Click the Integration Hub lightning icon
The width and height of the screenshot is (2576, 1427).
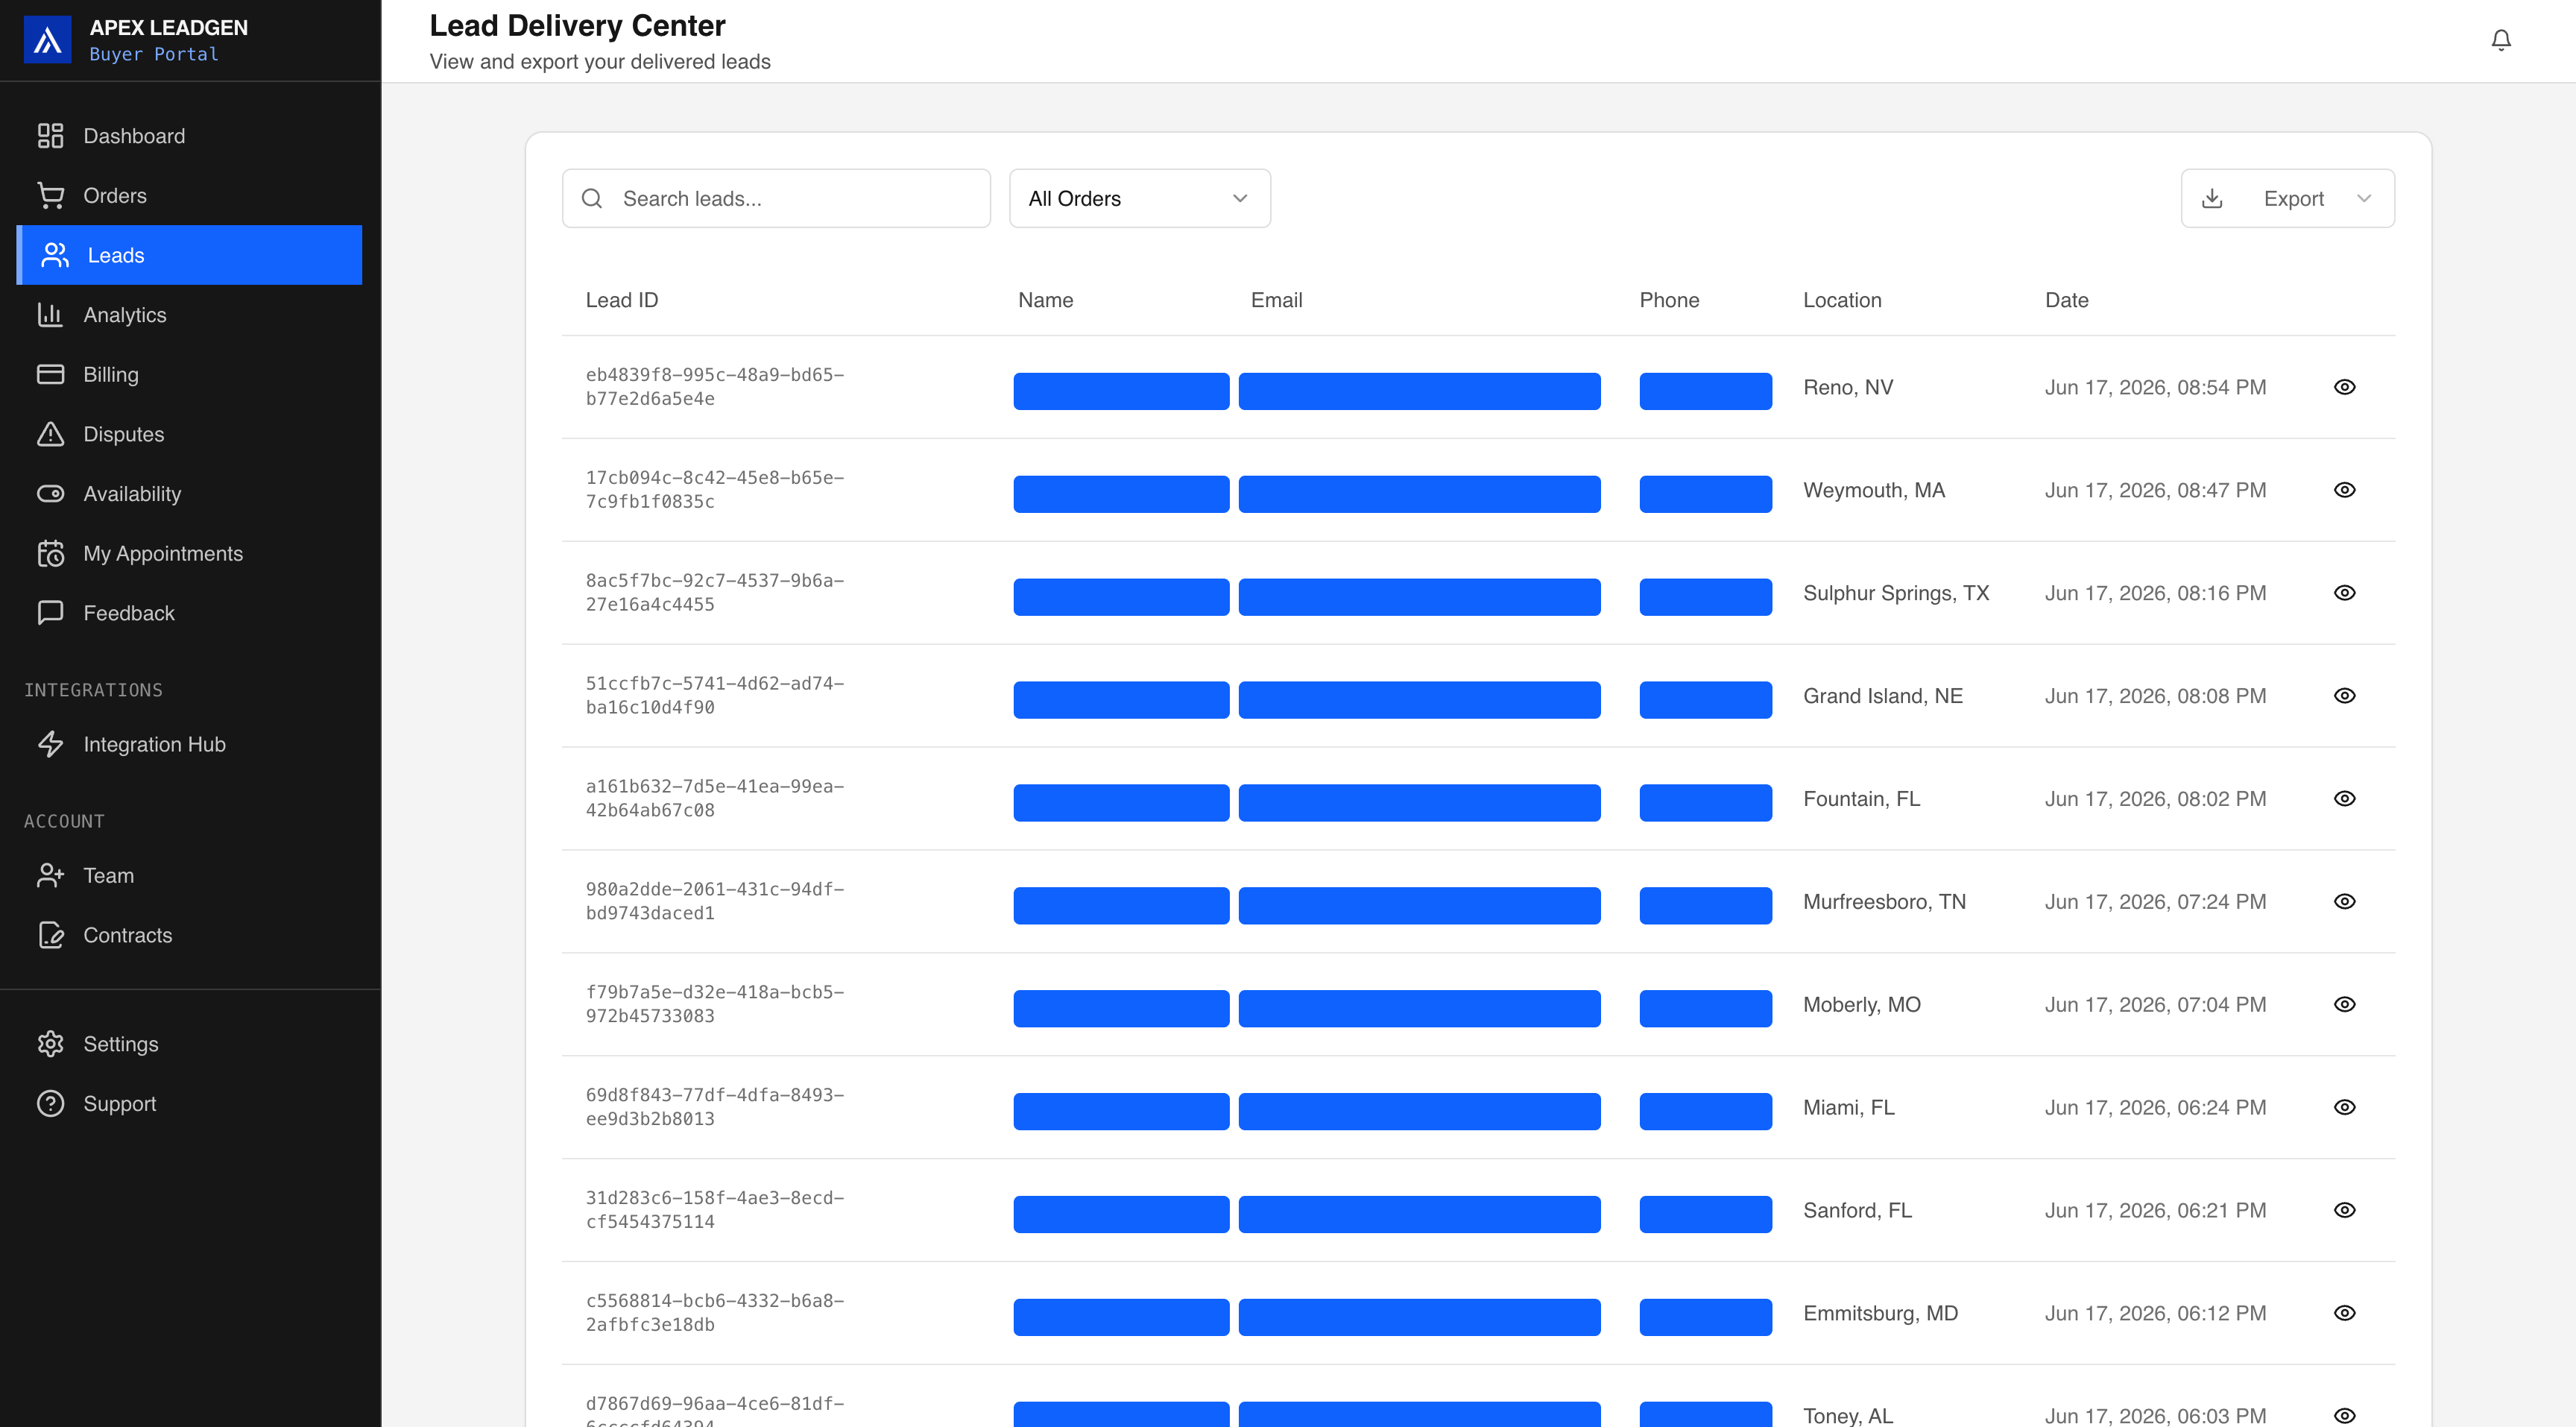[50, 744]
